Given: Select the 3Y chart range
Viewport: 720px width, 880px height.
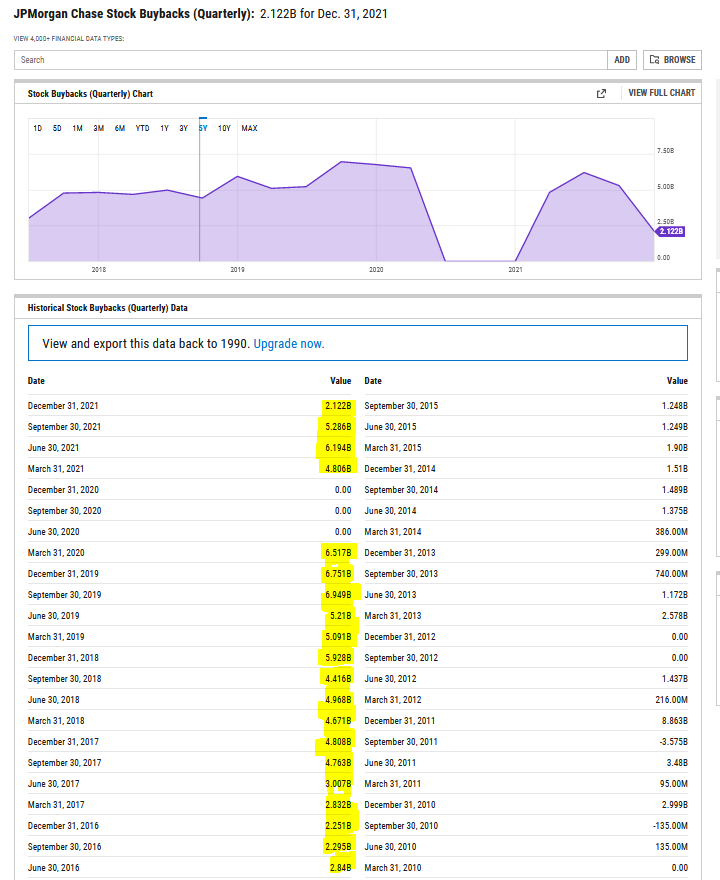Looking at the screenshot, I should coord(184,128).
